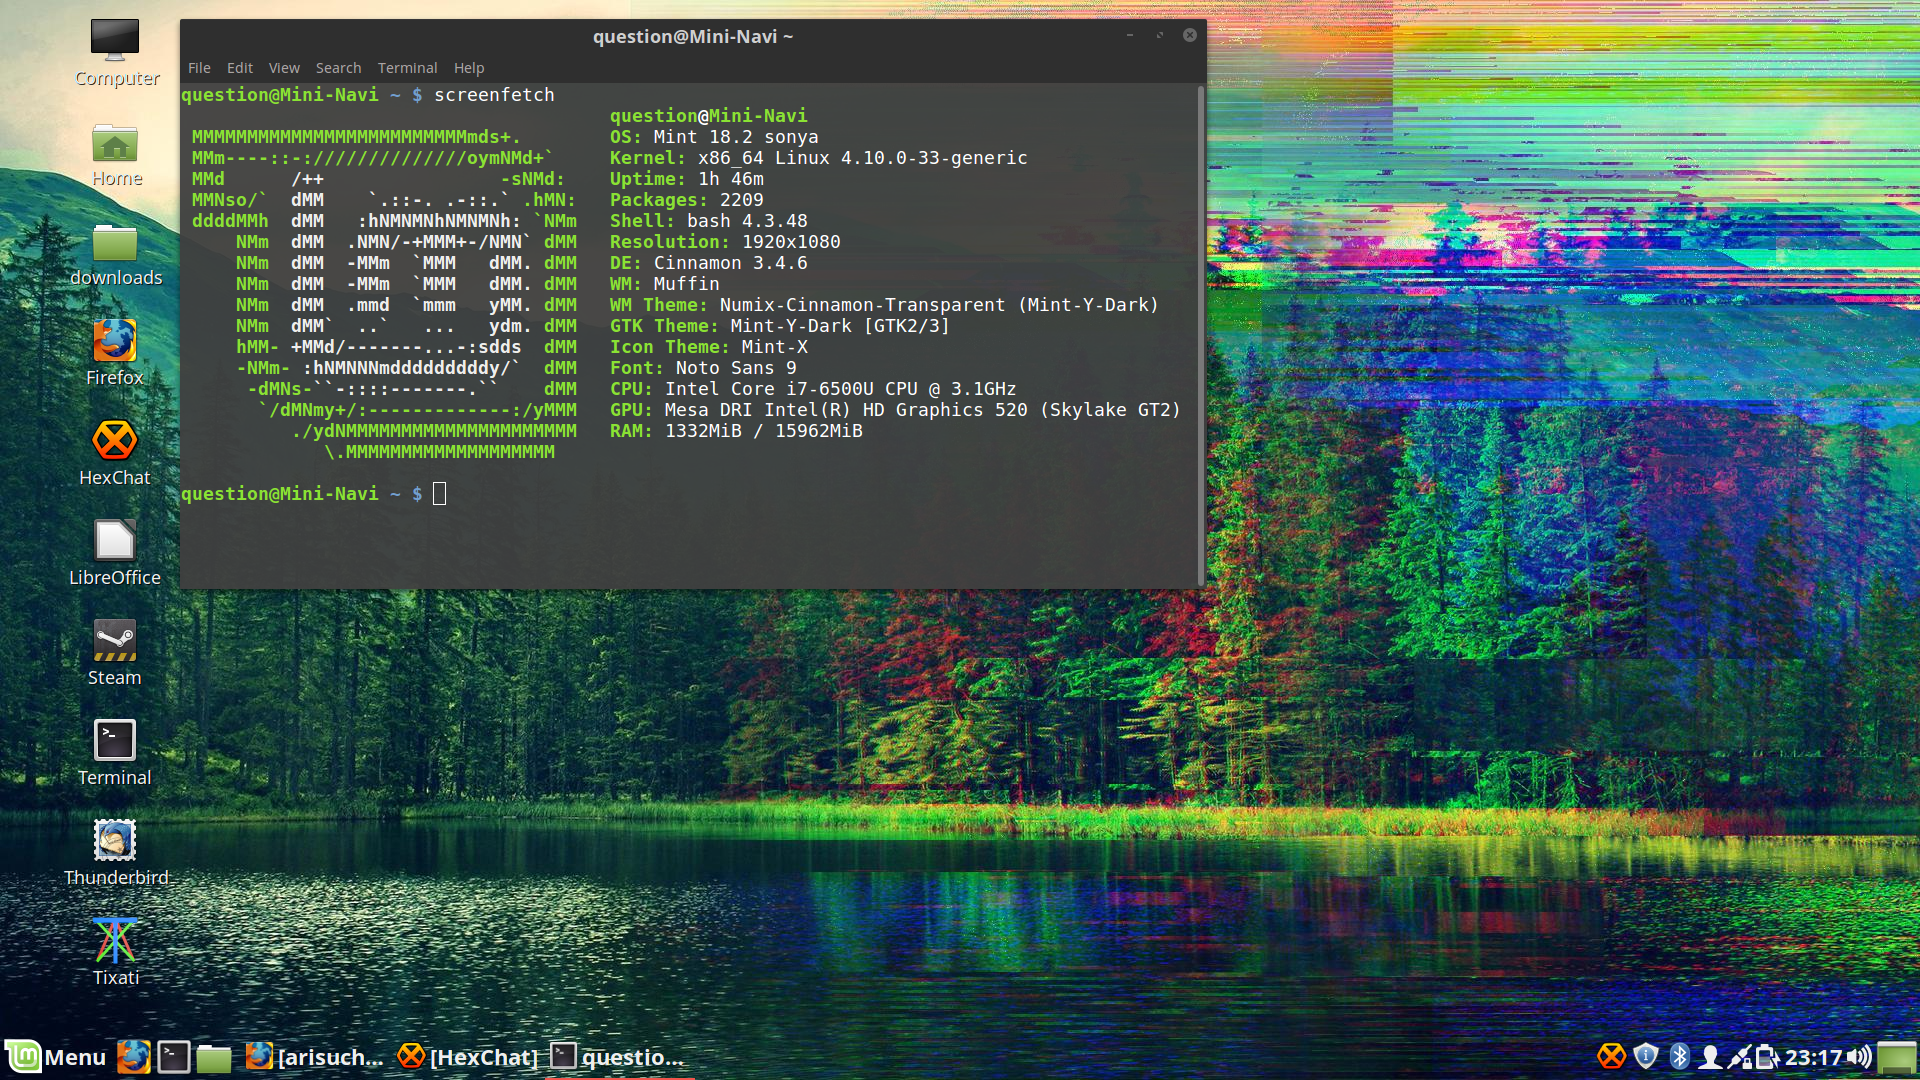Open the Terminal menu in the menu bar
Viewport: 1920px width, 1080px height.
[x=407, y=68]
